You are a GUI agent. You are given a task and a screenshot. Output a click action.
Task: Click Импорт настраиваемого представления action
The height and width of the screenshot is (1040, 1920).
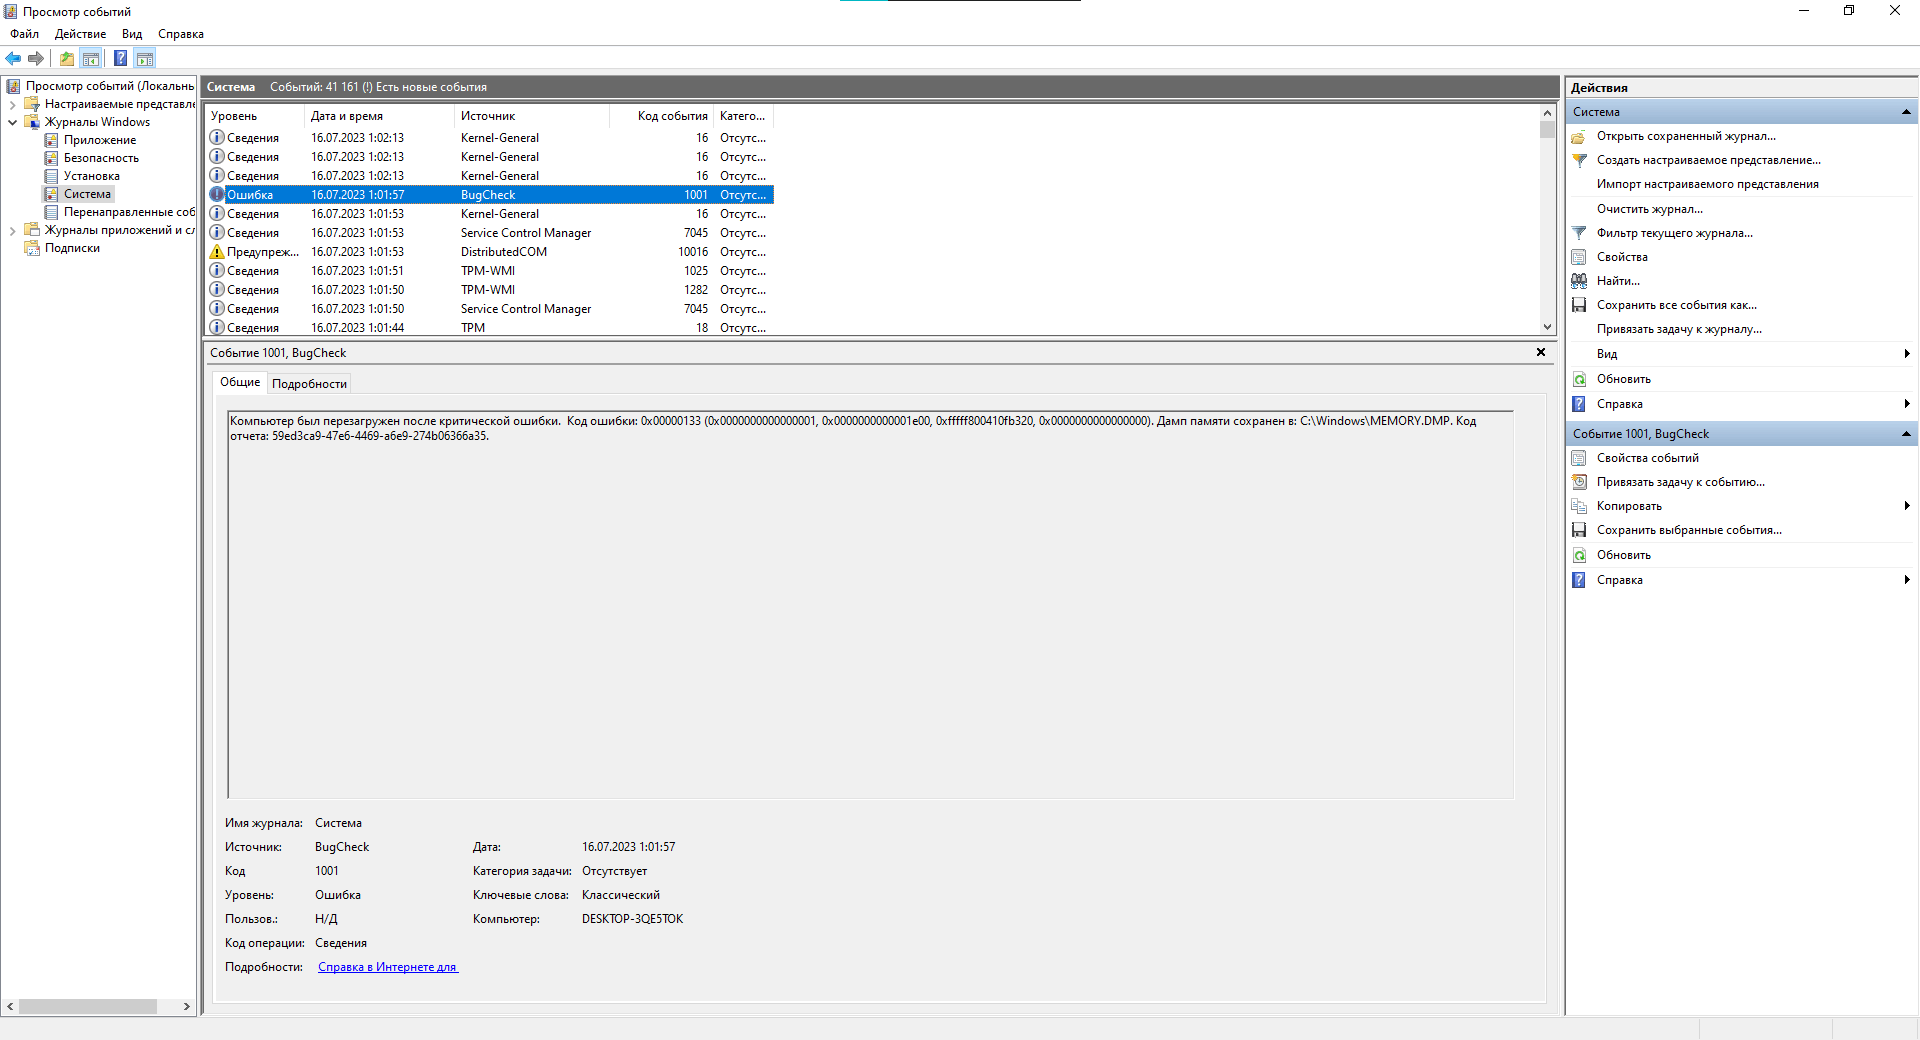pyautogui.click(x=1707, y=184)
